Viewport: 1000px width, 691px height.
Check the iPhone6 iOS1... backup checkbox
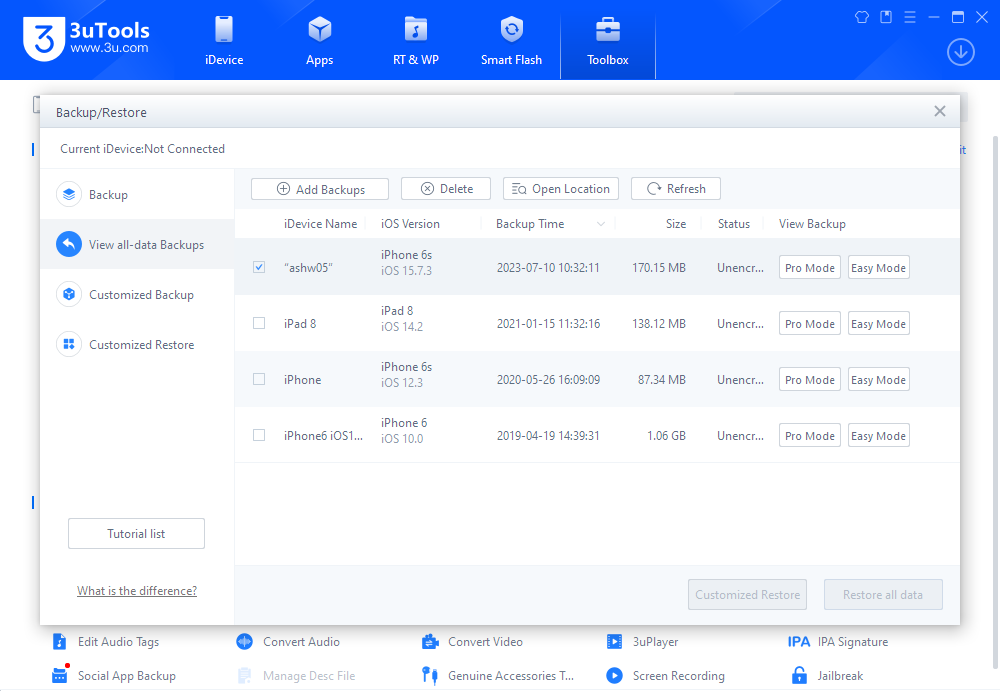(x=259, y=436)
